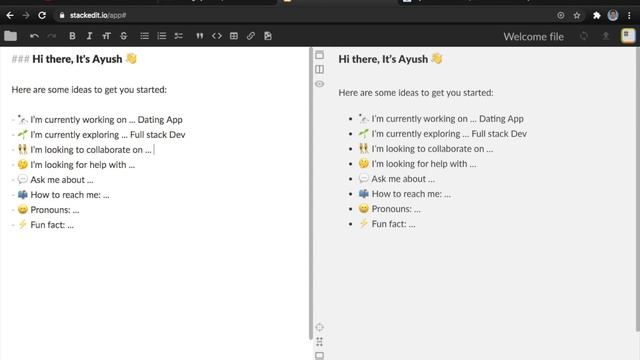Apply heading formatting
640x360 pixels.
107,36
